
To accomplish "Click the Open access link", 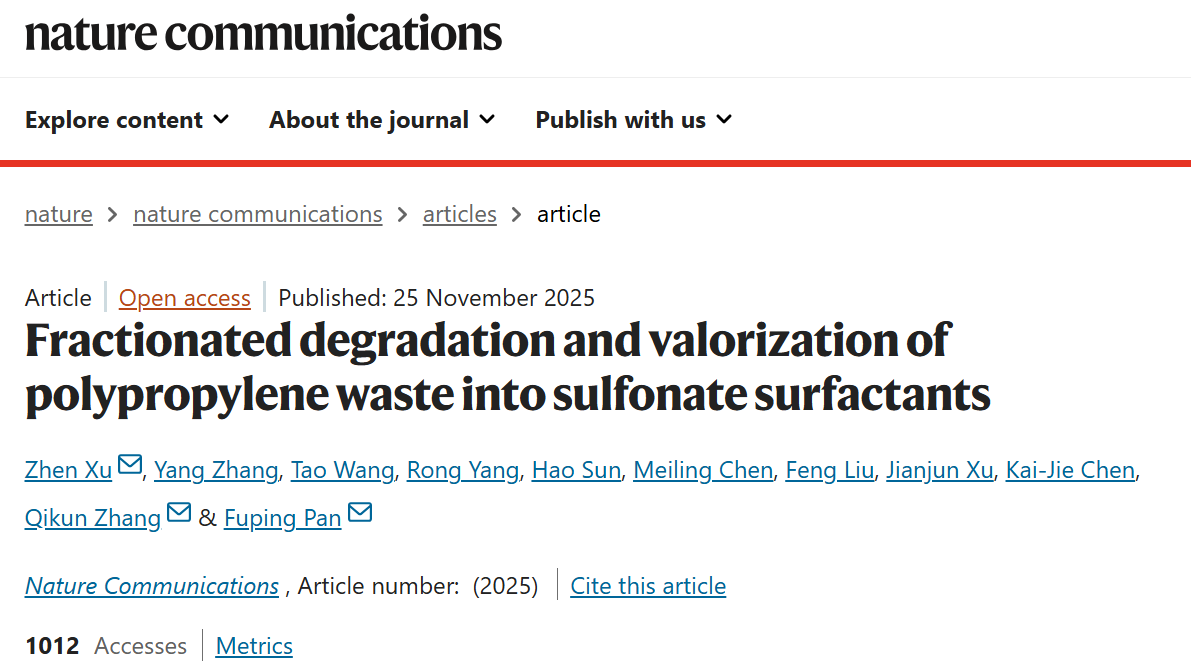I will (x=185, y=298).
